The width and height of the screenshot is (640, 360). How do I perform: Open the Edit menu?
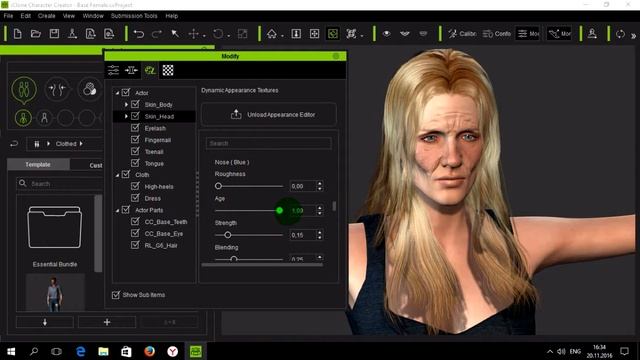pos(26,16)
